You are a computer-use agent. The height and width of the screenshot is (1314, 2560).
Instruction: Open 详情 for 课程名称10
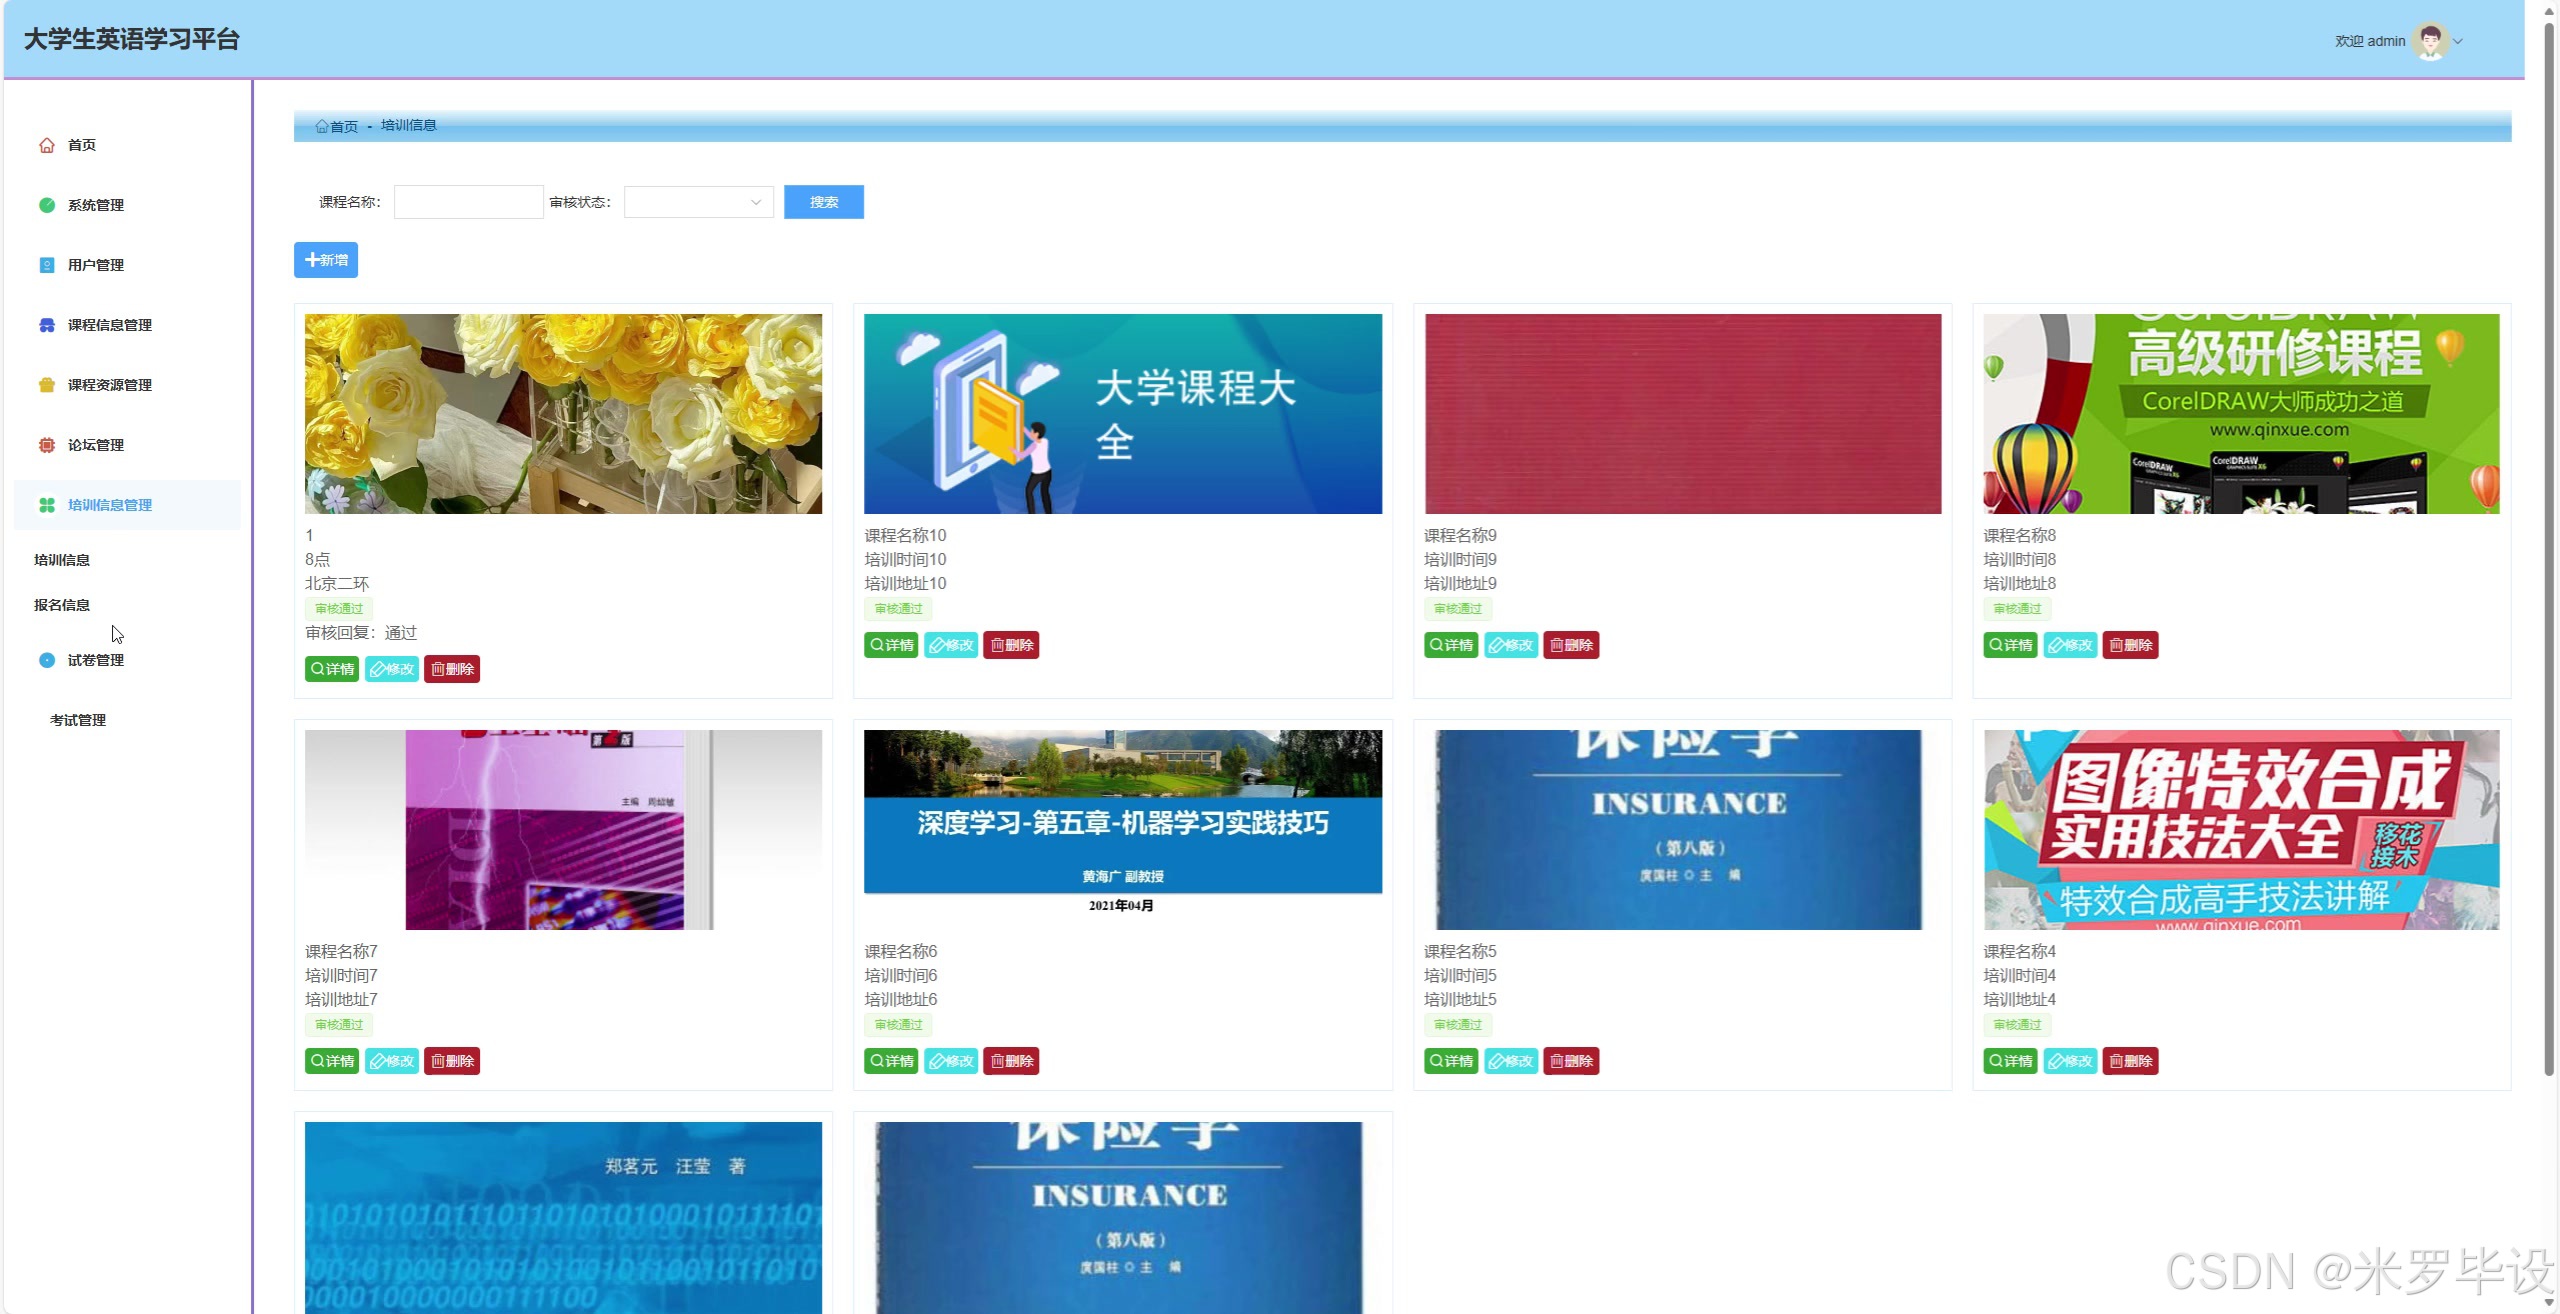pyautogui.click(x=891, y=646)
